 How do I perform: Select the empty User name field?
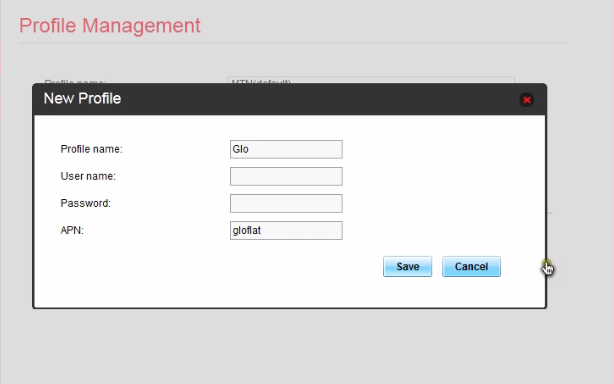[x=286, y=176]
